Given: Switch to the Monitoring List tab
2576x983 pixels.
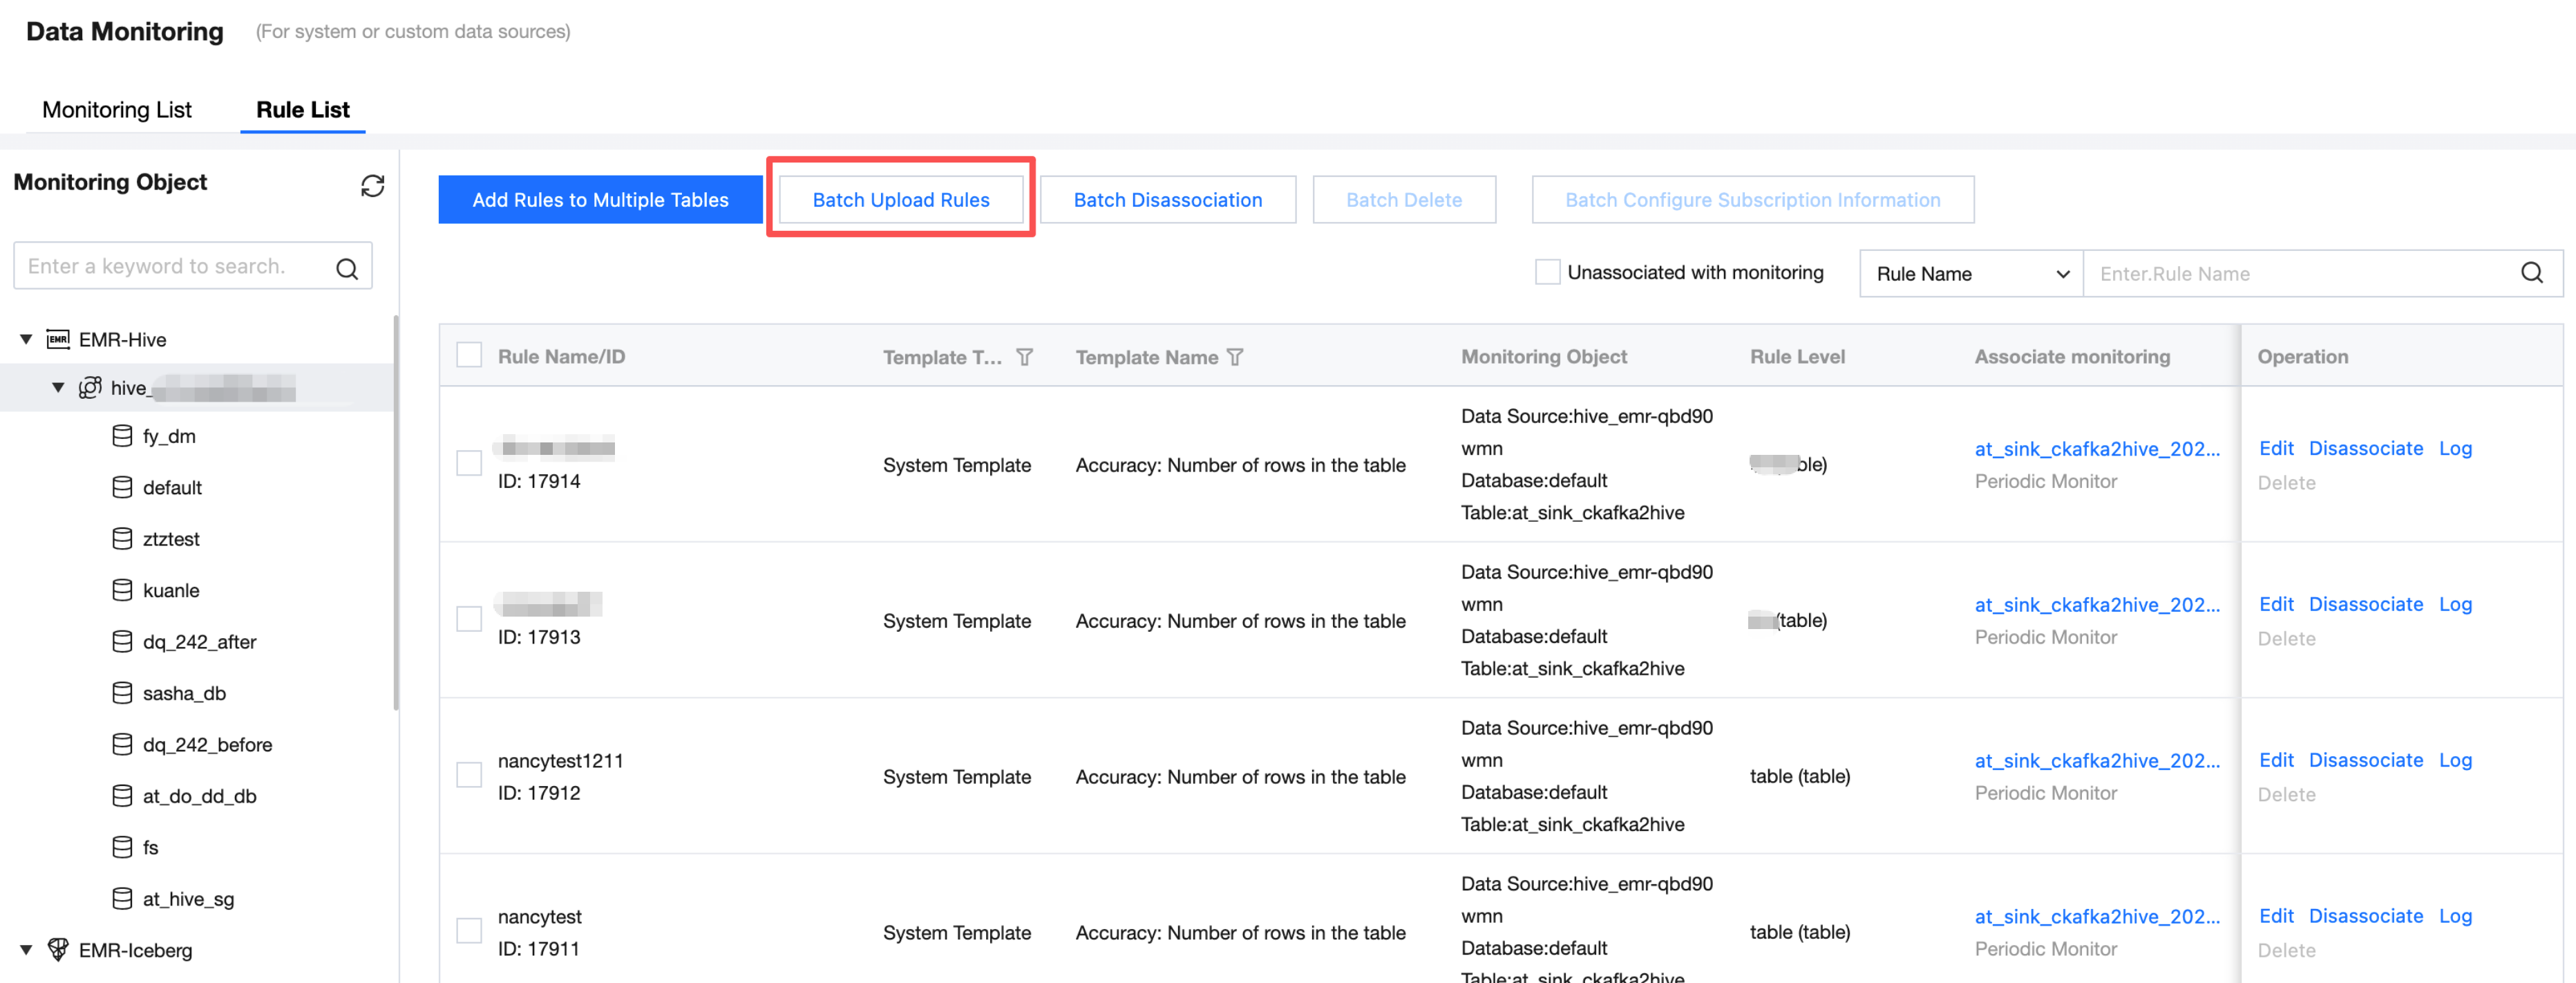Looking at the screenshot, I should (x=117, y=110).
